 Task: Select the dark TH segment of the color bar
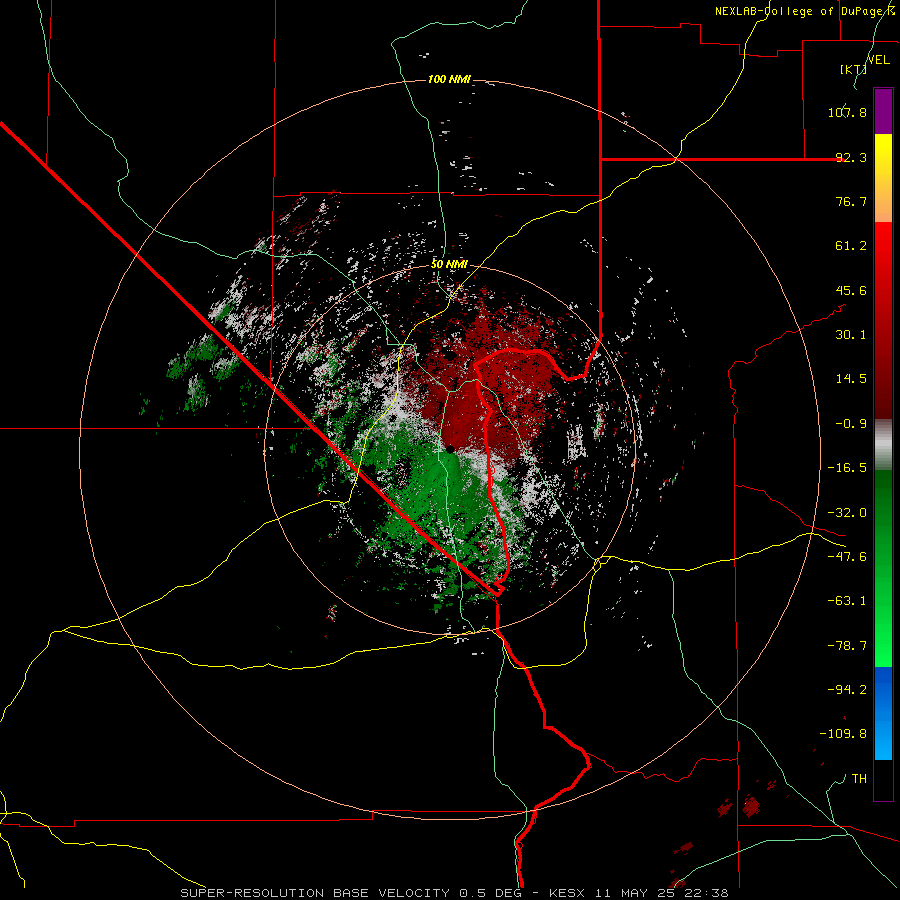coord(883,780)
